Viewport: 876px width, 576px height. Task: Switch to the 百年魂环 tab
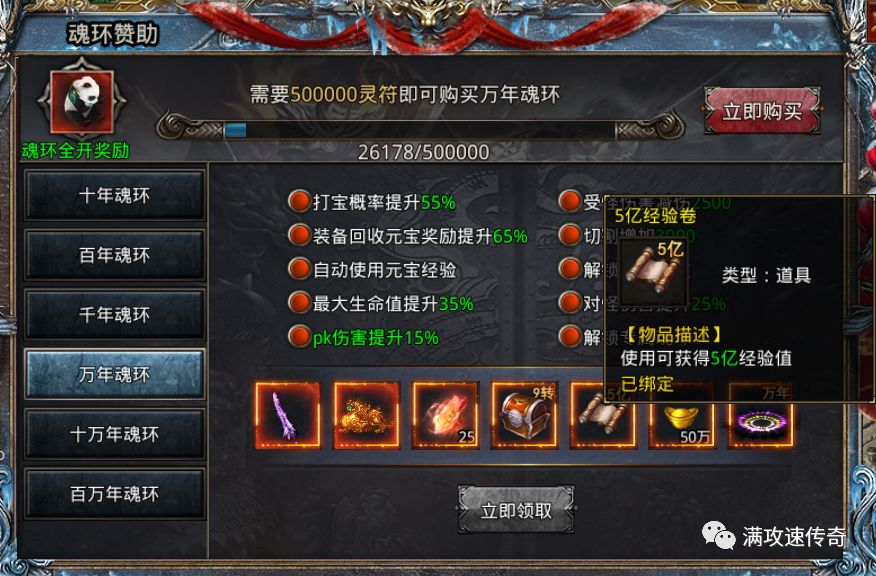[x=115, y=255]
